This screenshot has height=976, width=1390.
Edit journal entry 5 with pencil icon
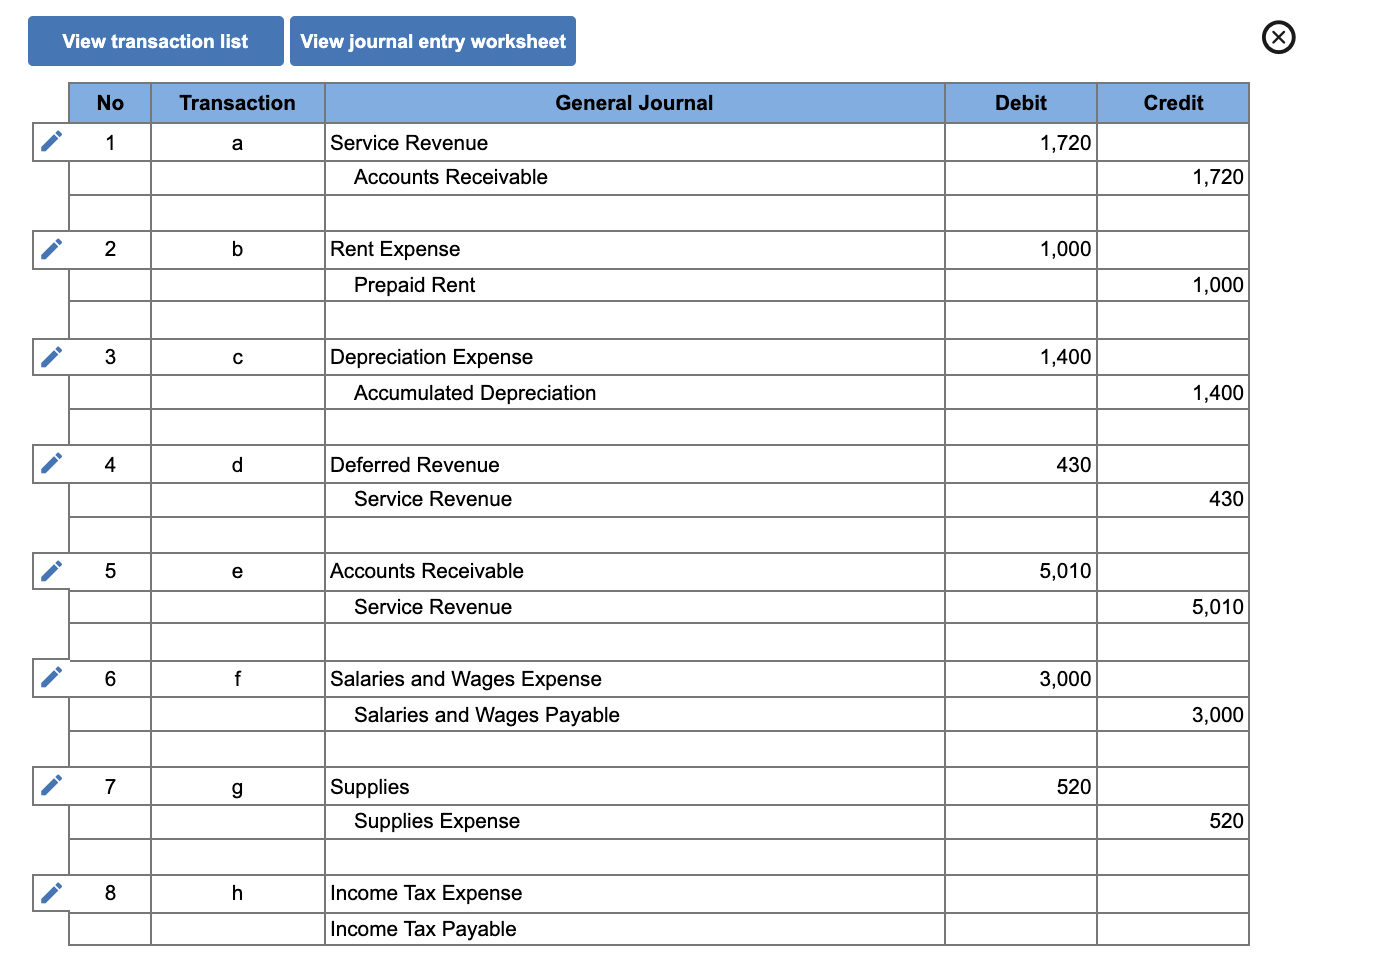52,571
